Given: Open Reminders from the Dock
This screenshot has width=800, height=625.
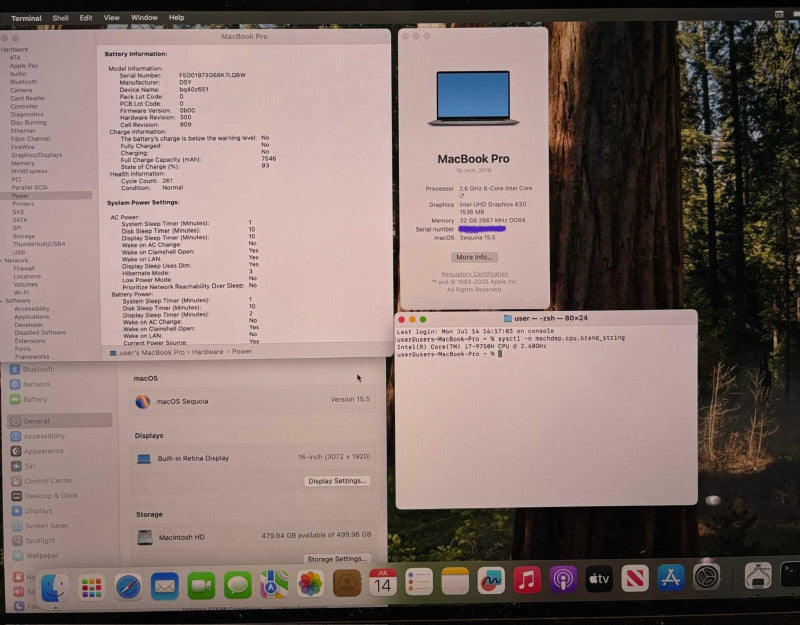Looking at the screenshot, I should click(419, 582).
